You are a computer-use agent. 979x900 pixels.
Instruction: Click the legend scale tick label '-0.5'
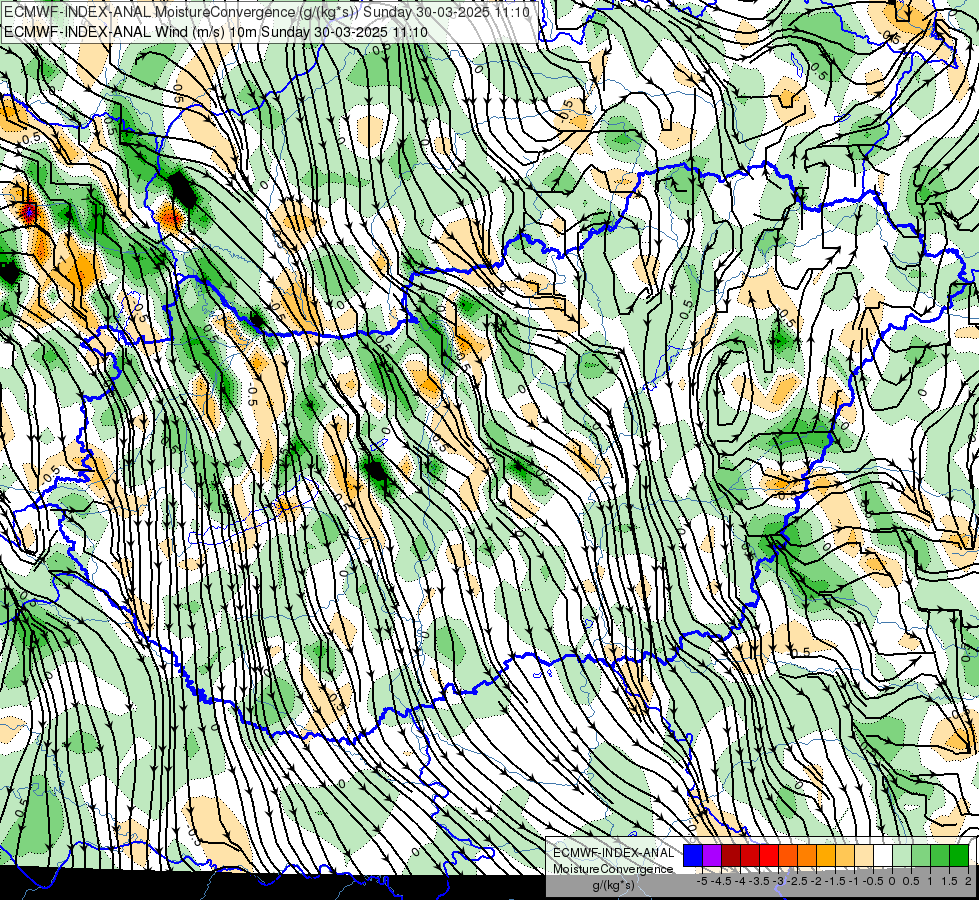(x=873, y=881)
